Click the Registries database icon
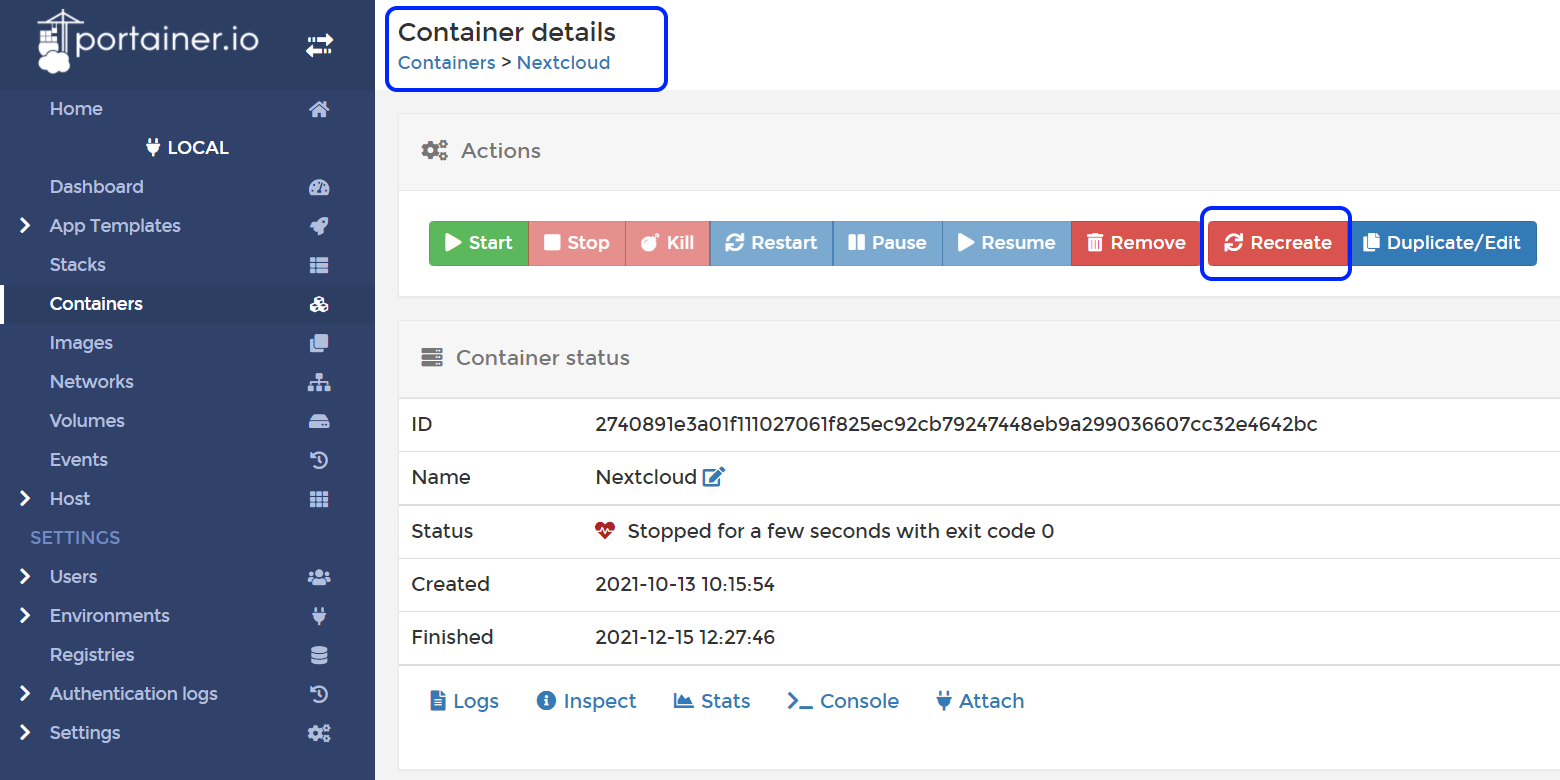This screenshot has height=780, width=1560. click(x=319, y=655)
